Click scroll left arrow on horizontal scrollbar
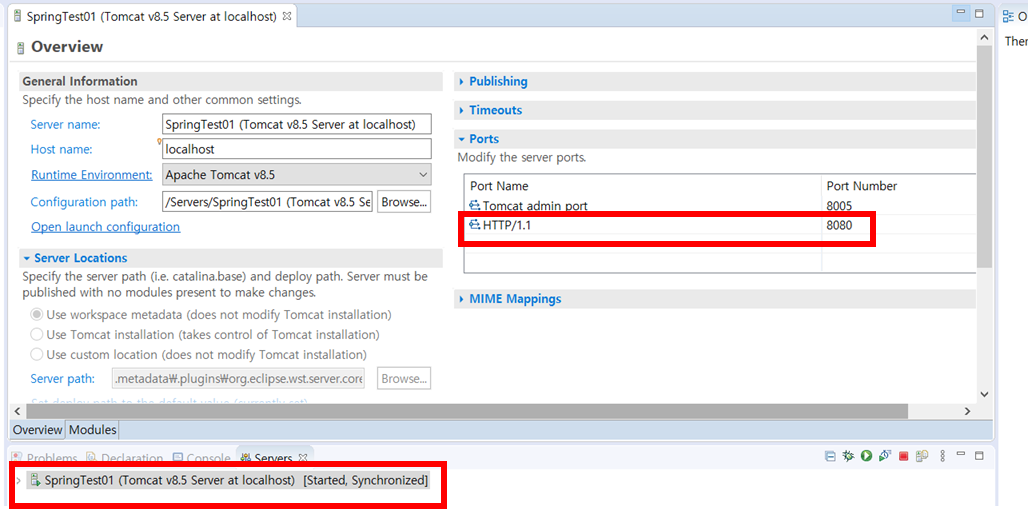Screen dimensions: 1028x509 click(x=17, y=411)
